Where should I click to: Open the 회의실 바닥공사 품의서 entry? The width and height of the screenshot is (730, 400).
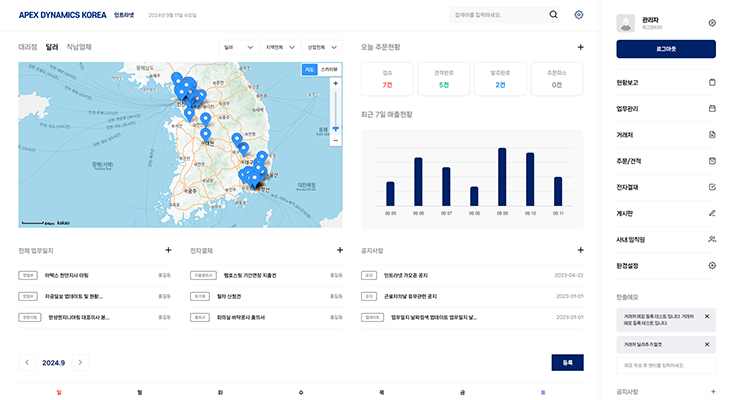click(241, 317)
